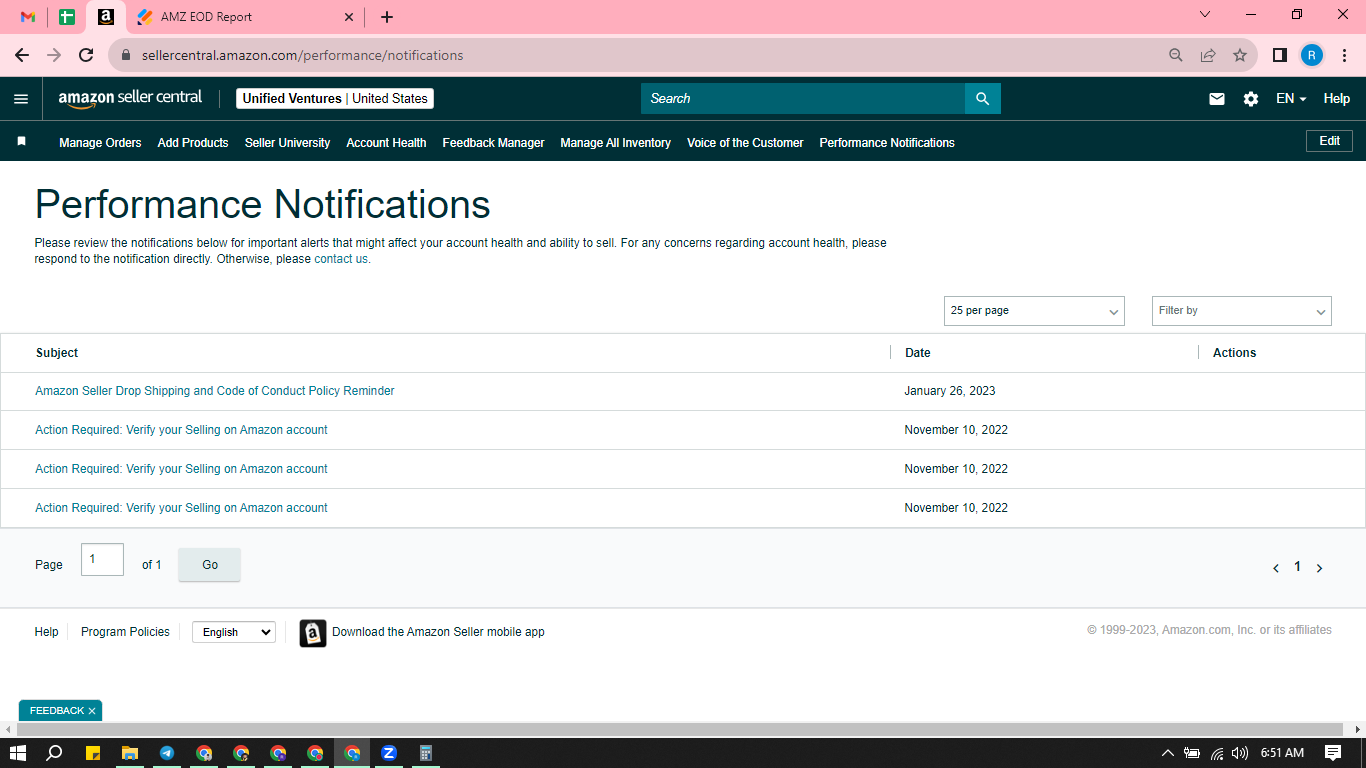Click the Go button
The image size is (1366, 768).
click(x=210, y=565)
